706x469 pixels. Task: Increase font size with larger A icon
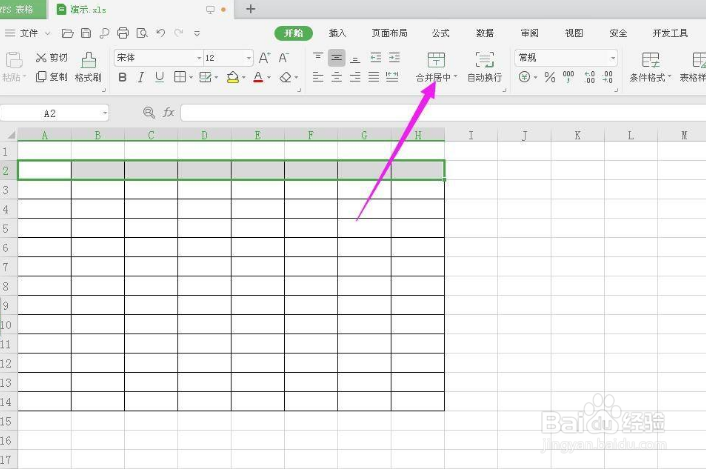point(264,58)
